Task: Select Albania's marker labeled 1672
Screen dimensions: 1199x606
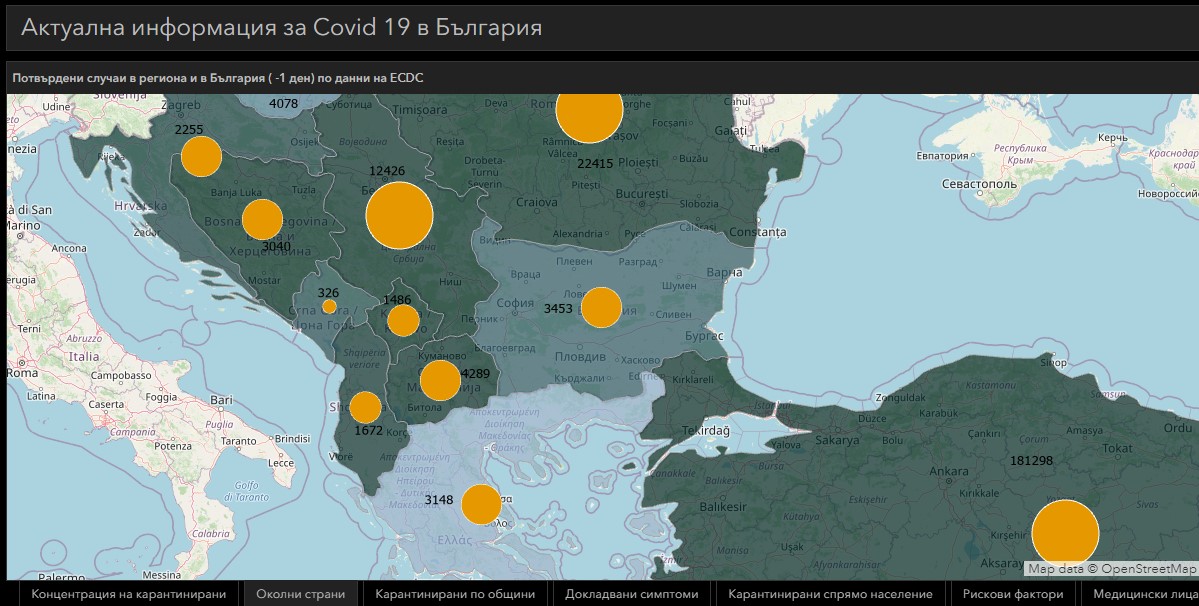Action: coord(365,407)
